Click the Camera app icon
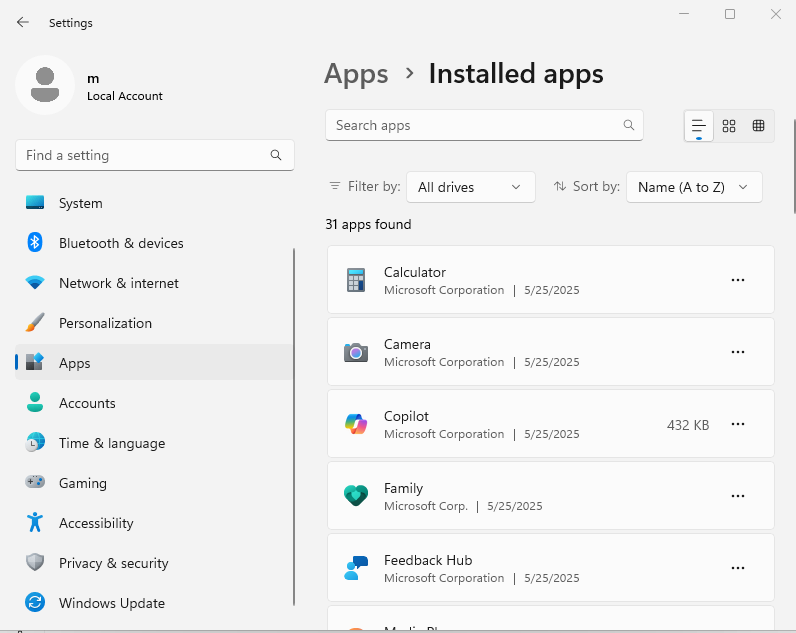Image resolution: width=796 pixels, height=633 pixels. point(356,352)
